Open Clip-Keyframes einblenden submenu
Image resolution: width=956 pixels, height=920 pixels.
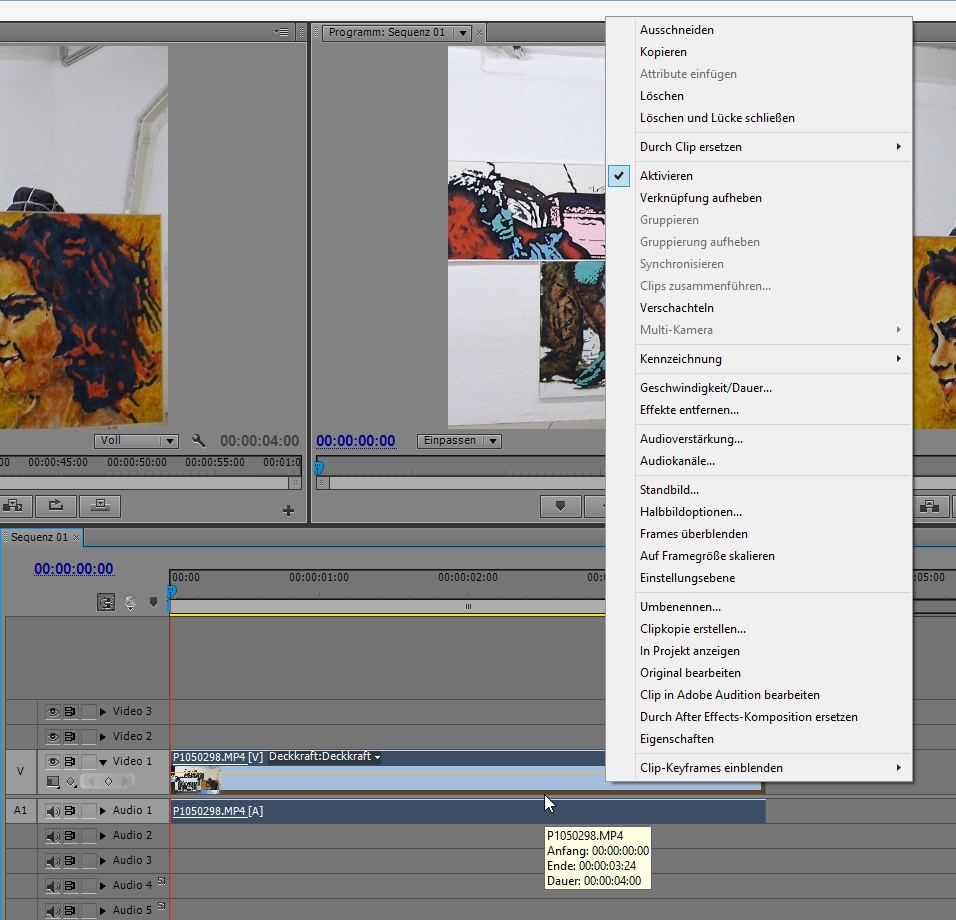758,768
